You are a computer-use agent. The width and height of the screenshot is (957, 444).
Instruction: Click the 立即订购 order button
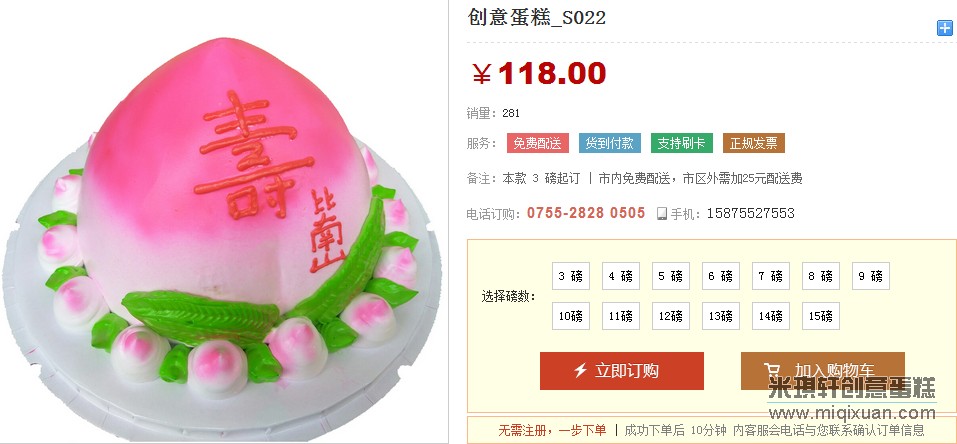(x=622, y=371)
